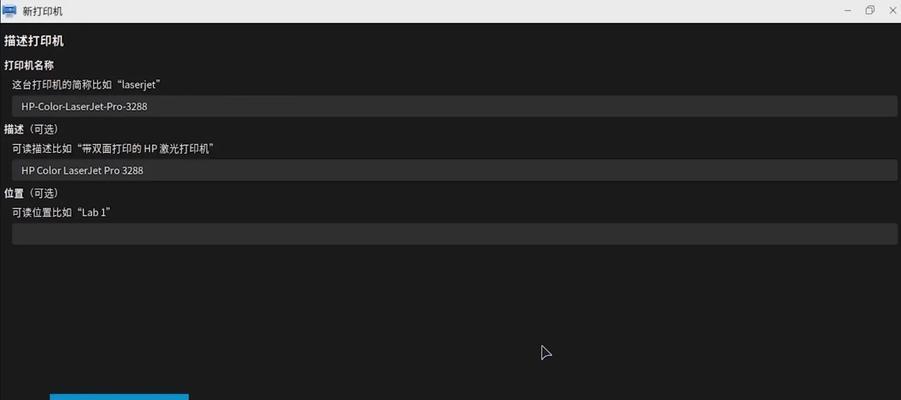Click the empty location input field
This screenshot has height=400, width=901.
[454, 234]
